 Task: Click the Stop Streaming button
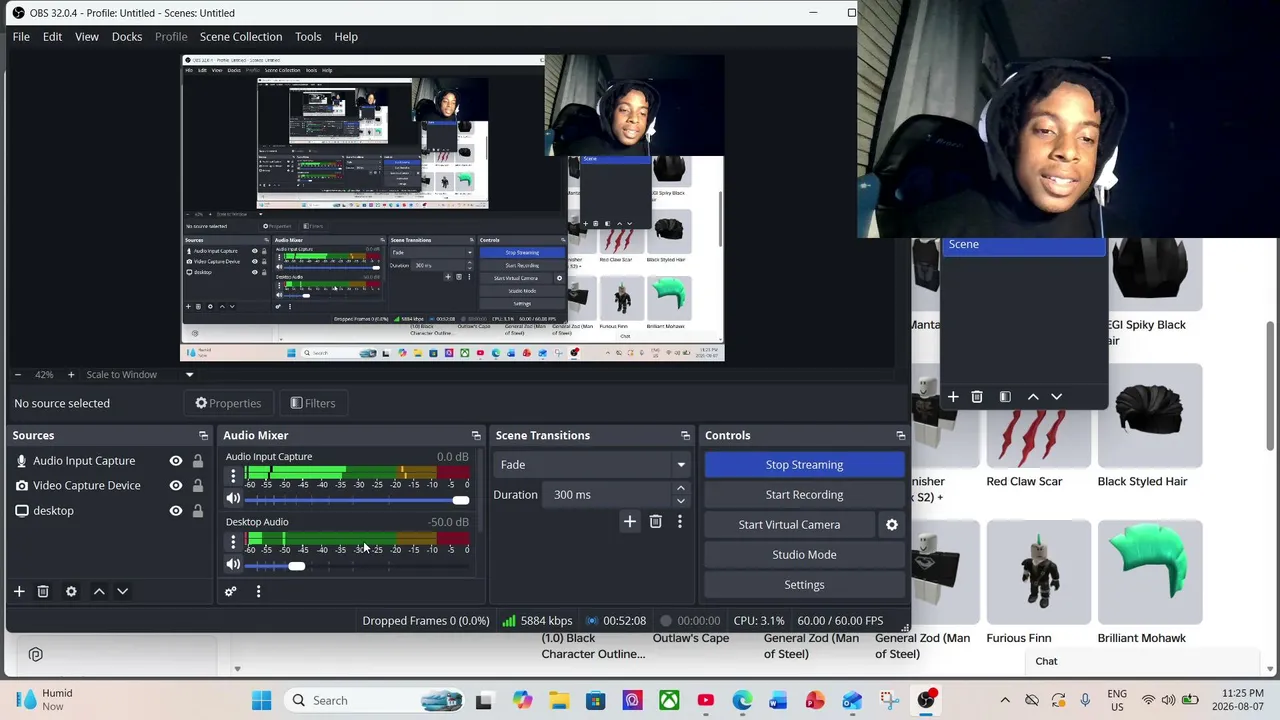point(804,464)
